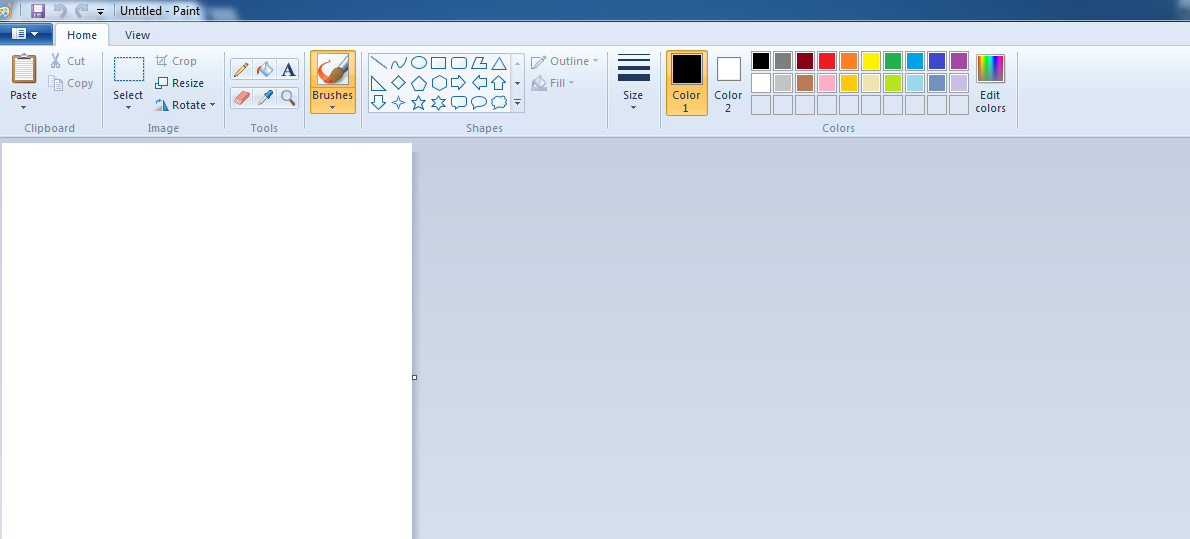Click the Edit colors button
The height and width of the screenshot is (539, 1190).
coord(990,84)
